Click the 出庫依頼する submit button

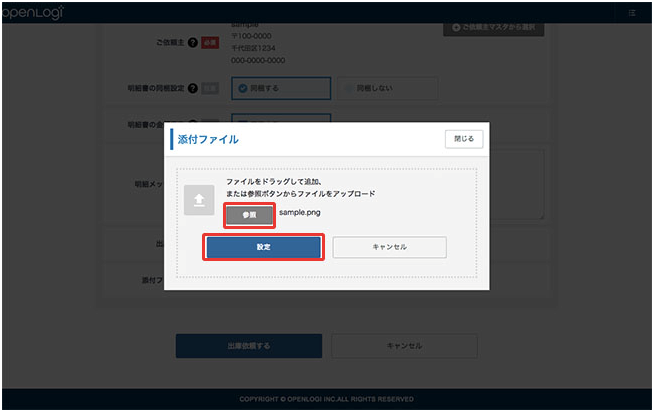[249, 346]
